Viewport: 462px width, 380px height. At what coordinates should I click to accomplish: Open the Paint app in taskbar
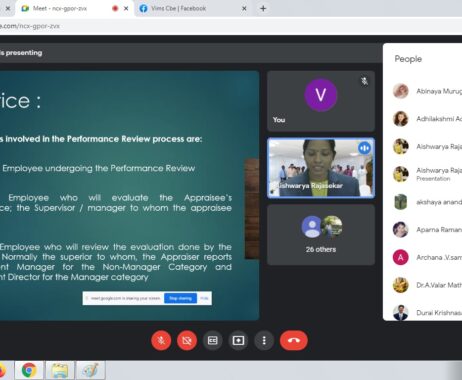[x=90, y=370]
